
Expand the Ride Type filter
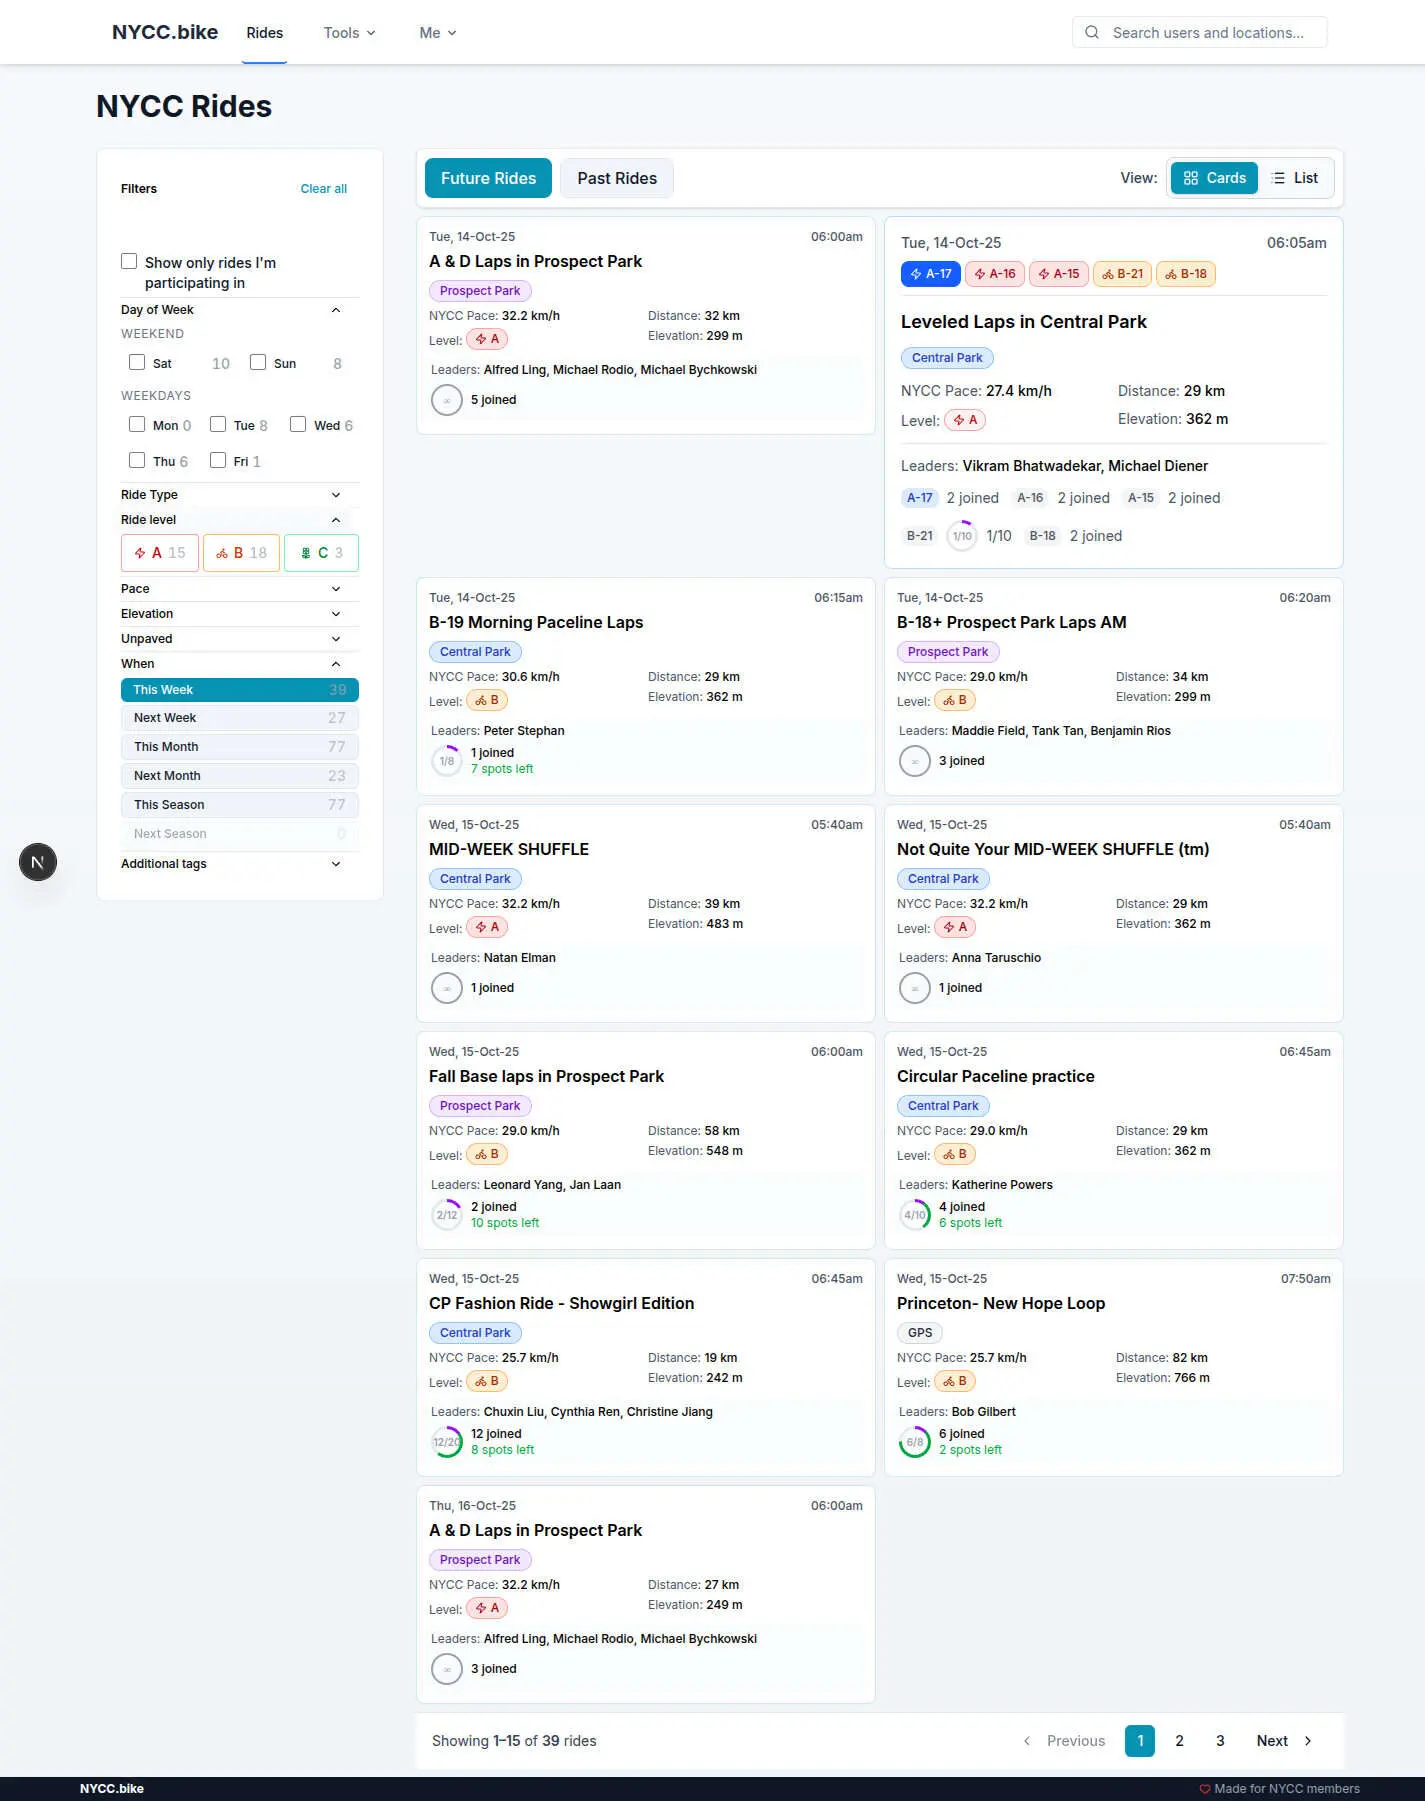239,495
